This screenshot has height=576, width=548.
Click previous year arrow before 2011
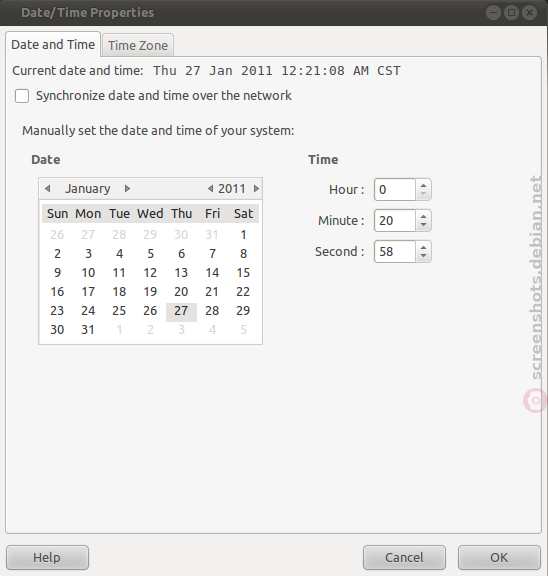pyautogui.click(x=210, y=189)
